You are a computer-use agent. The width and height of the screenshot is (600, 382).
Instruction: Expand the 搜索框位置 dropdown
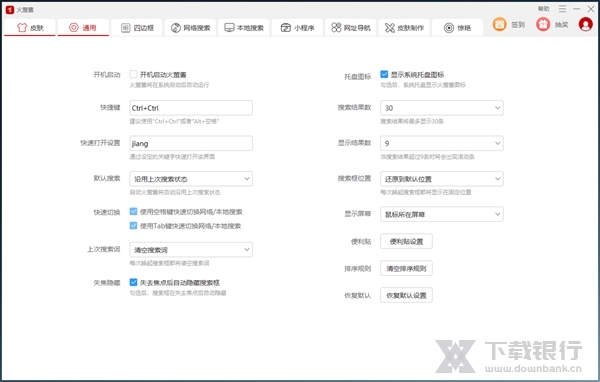coord(442,179)
